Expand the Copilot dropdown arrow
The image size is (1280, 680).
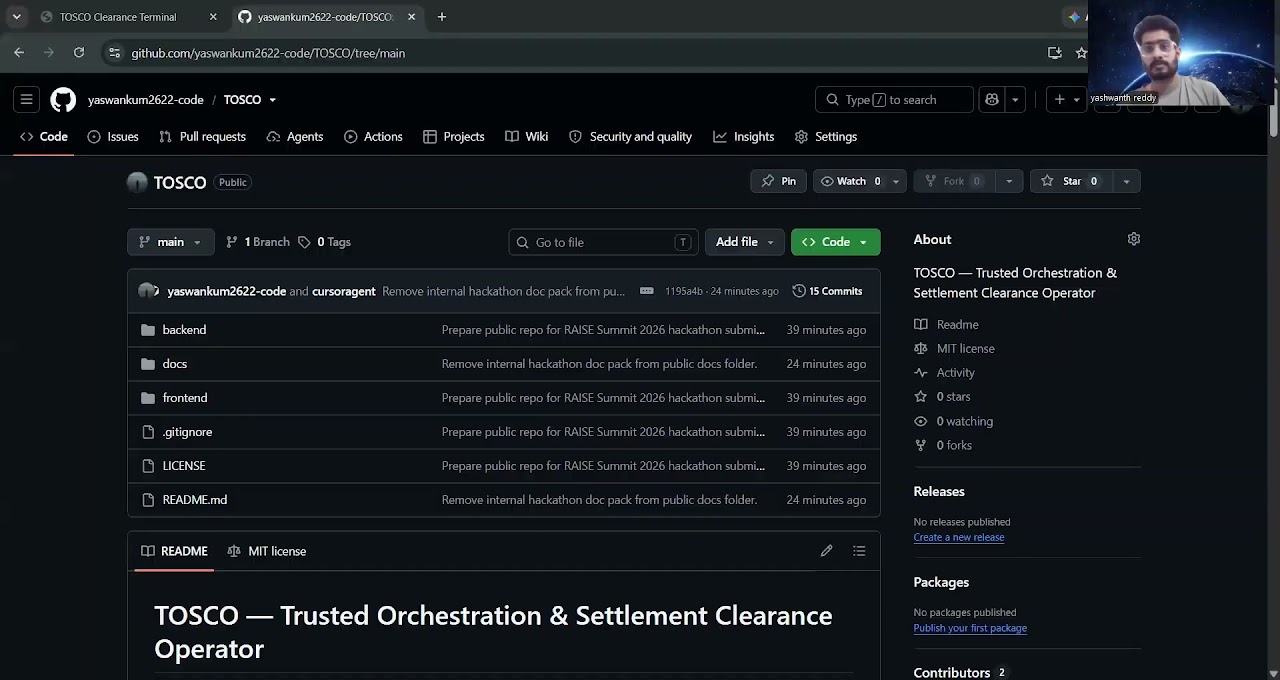click(1015, 99)
